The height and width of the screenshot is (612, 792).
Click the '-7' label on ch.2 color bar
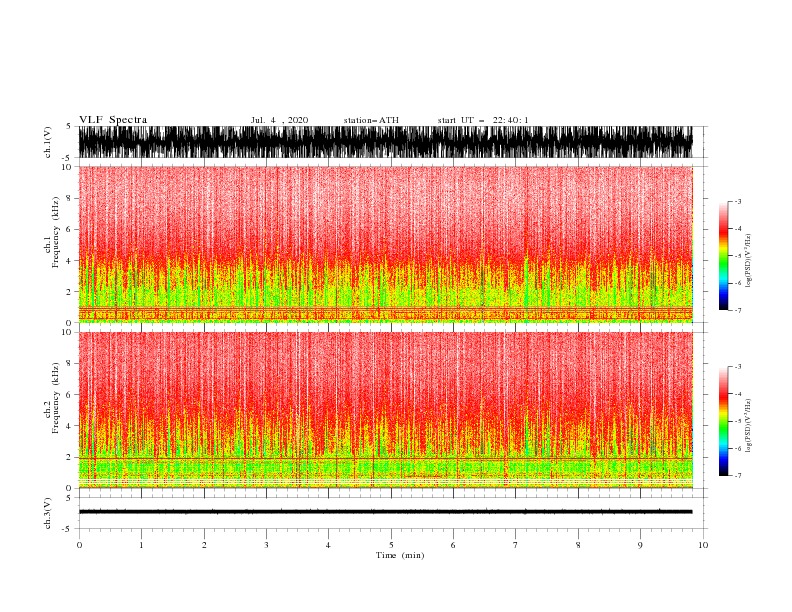738,475
